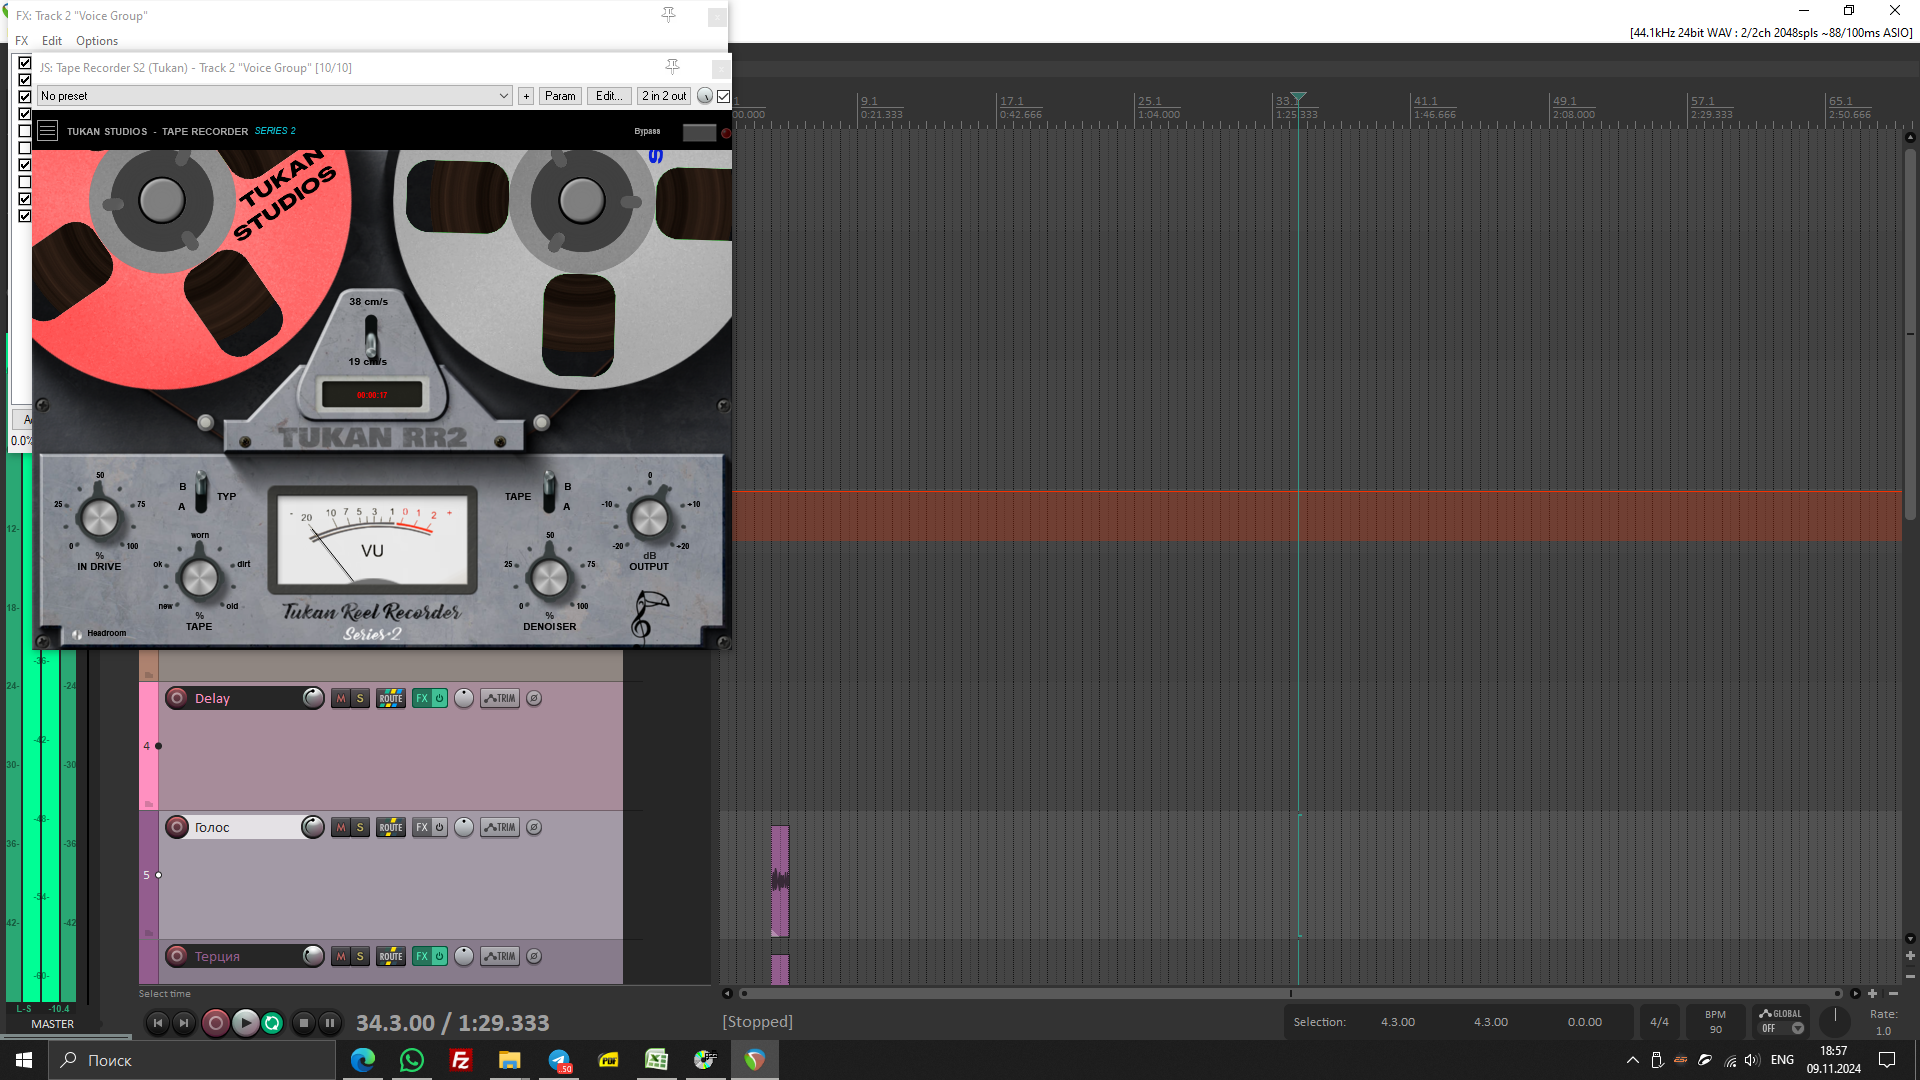Expand the No preset dropdown
1920x1080 pixels.
275,96
